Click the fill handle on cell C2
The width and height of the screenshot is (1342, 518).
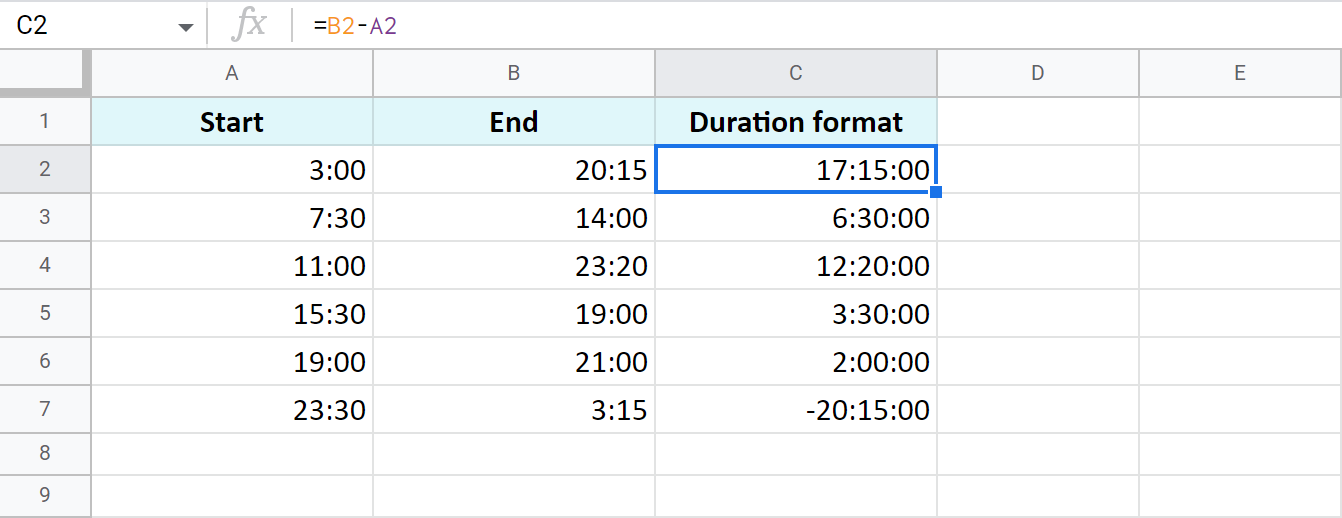pos(936,192)
